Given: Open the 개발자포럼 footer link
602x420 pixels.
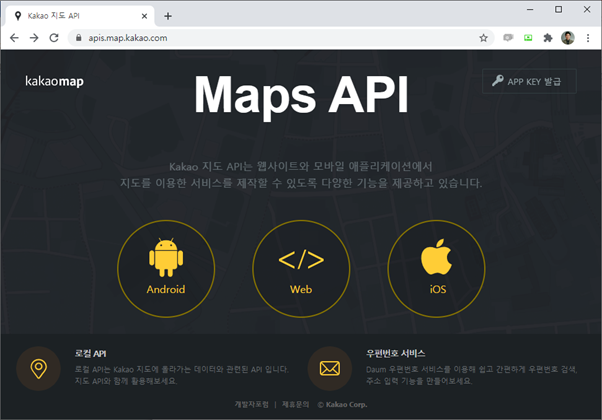Looking at the screenshot, I should point(251,405).
